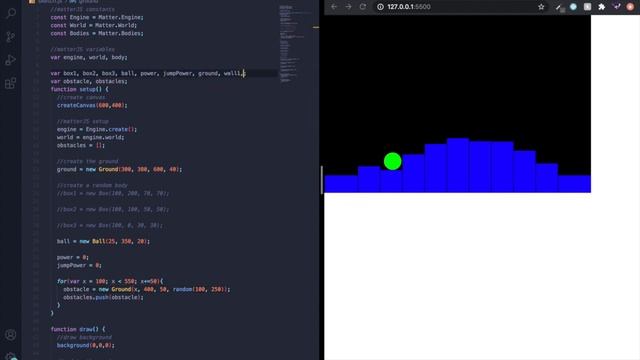The height and width of the screenshot is (360, 640).
Task: Open the purple check-mark browser extension
Action: (617, 7)
